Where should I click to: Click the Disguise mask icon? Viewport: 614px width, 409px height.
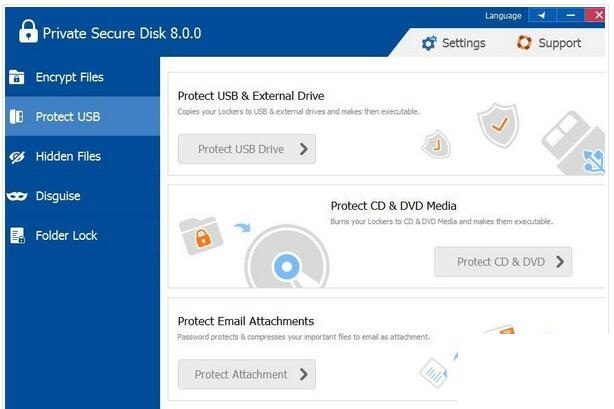tap(16, 196)
